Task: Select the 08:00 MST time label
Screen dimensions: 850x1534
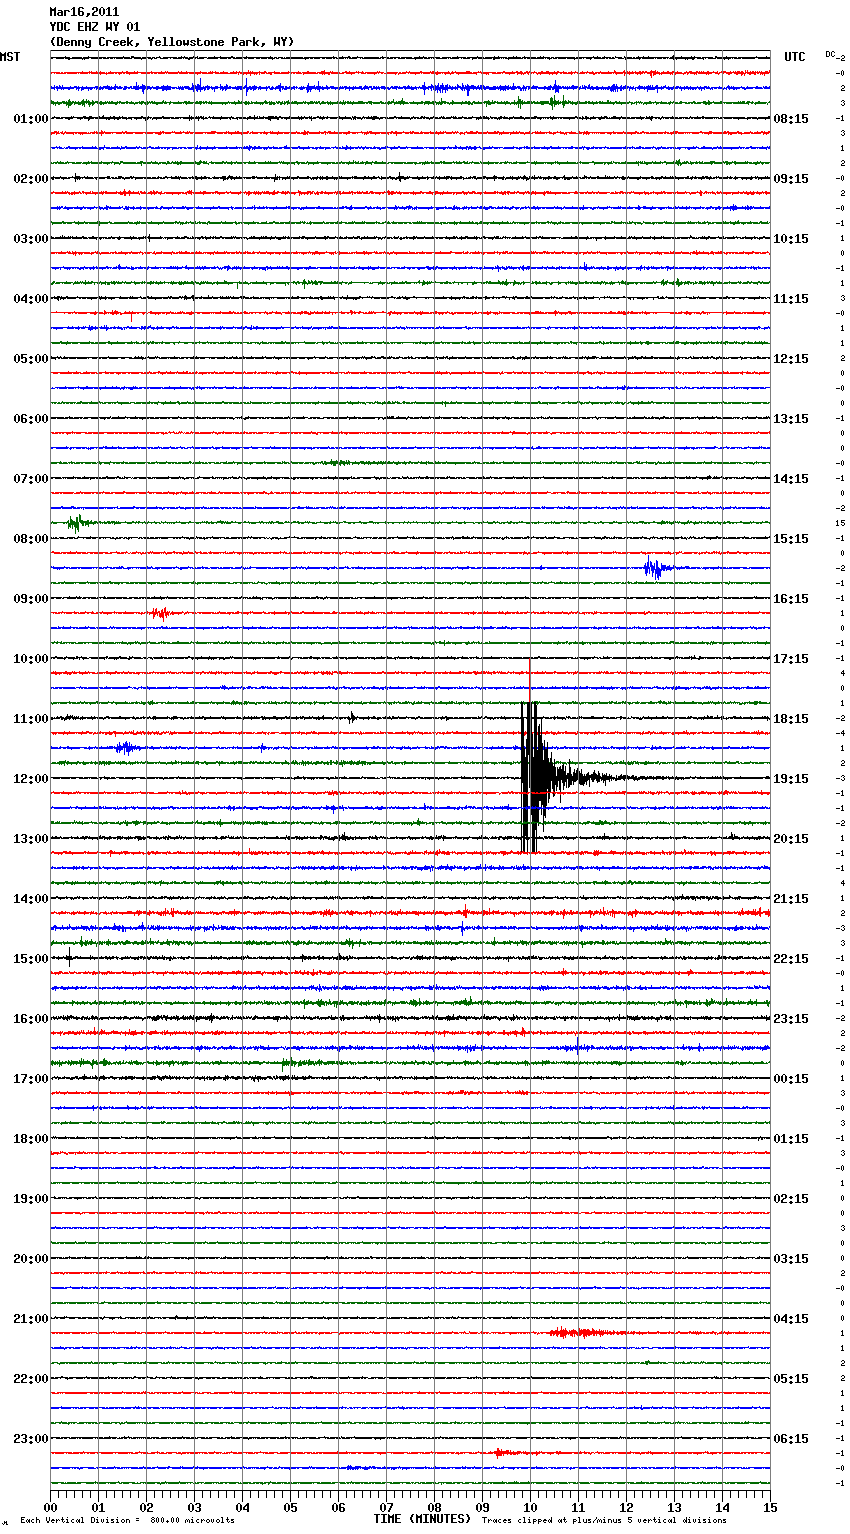Action: [31, 539]
